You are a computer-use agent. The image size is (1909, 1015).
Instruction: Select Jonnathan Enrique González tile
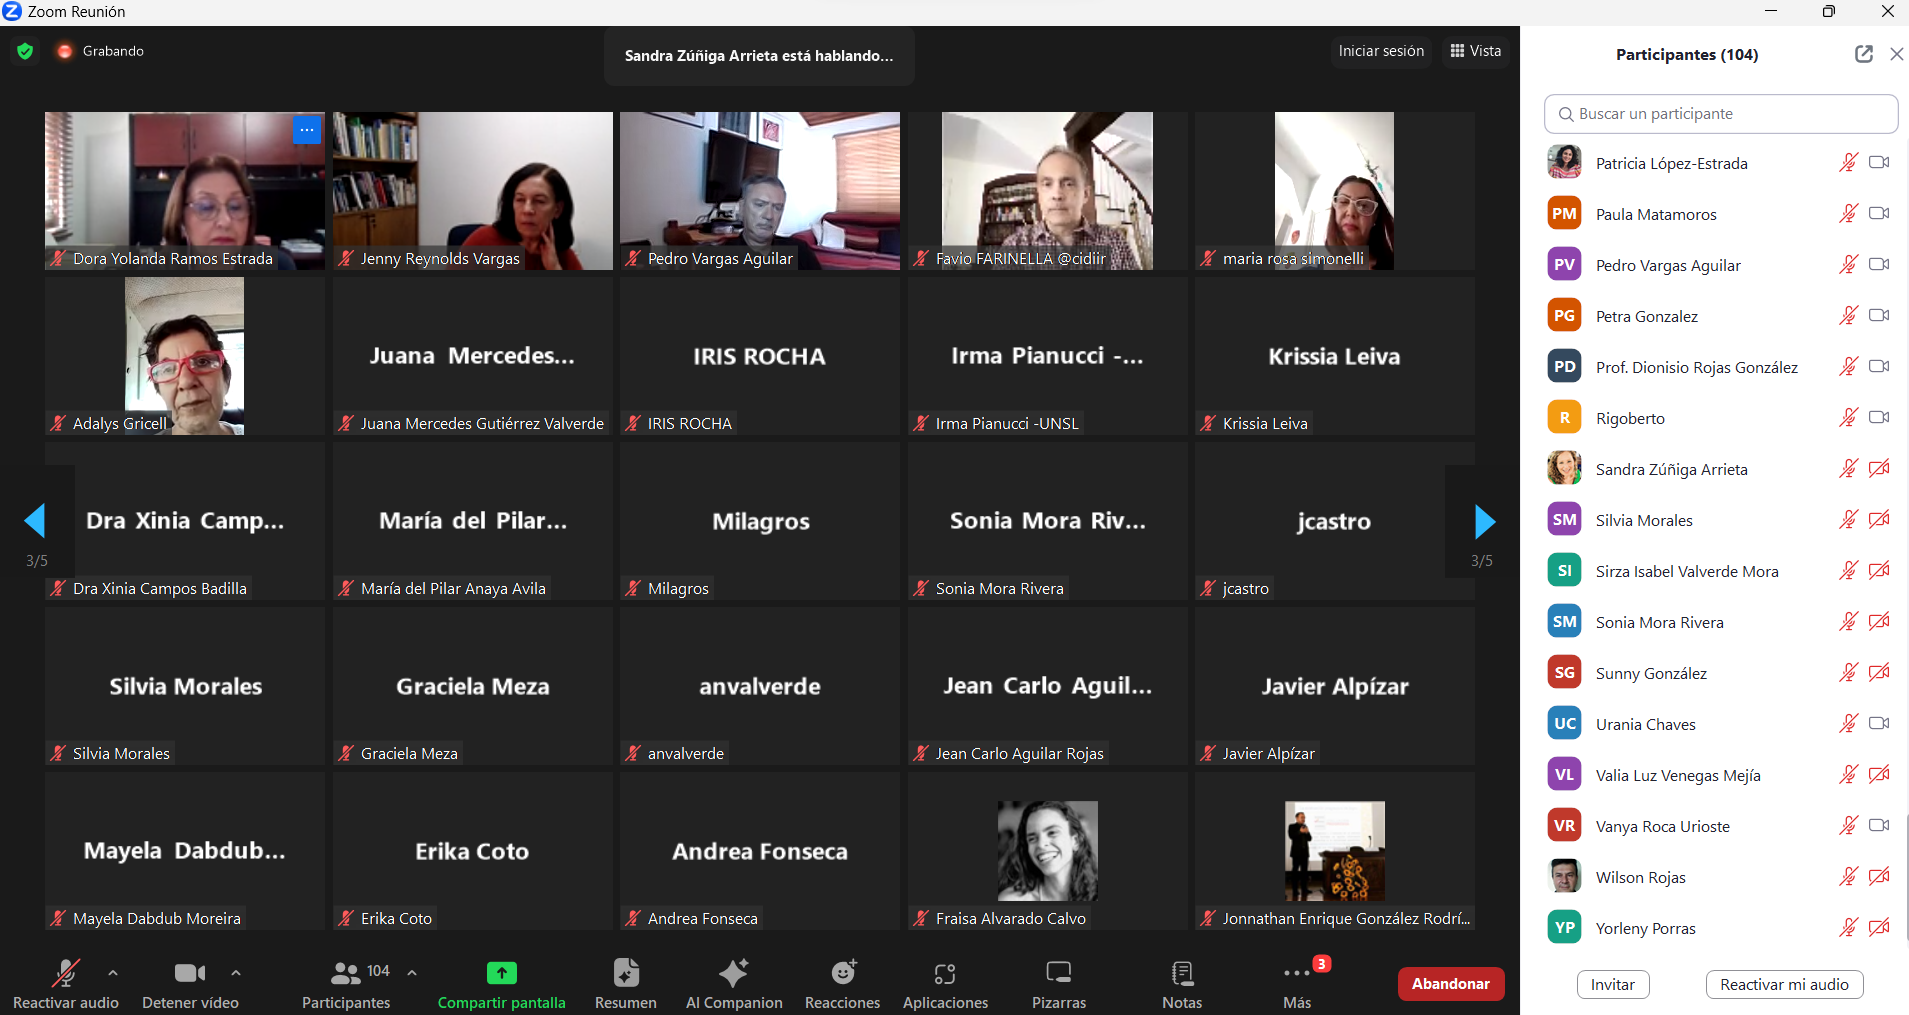[x=1334, y=851]
